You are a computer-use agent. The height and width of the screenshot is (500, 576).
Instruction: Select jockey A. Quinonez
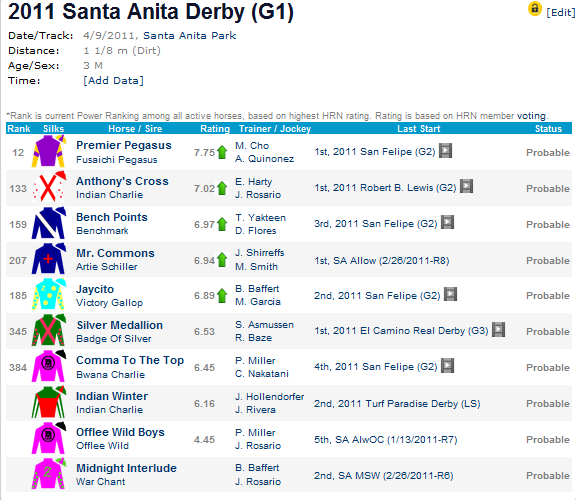tap(264, 159)
